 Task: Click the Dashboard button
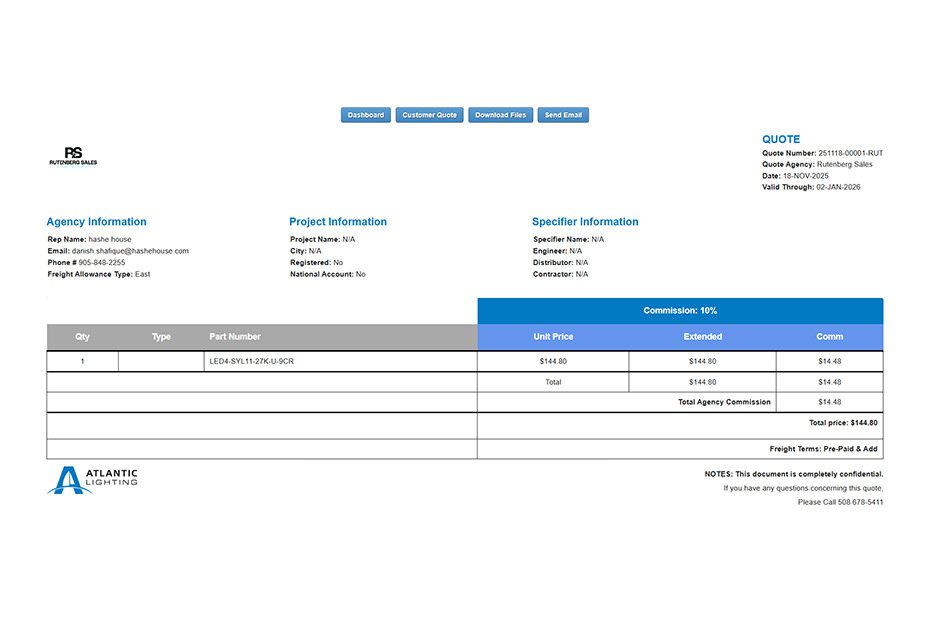click(x=365, y=115)
